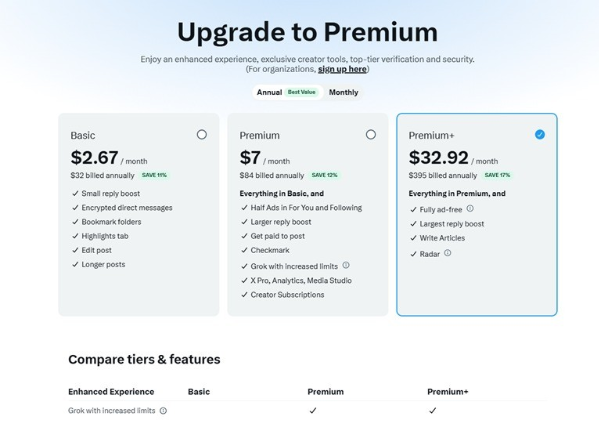Click Premium+ column checkmark in Grok row
This screenshot has width=599, height=438.
pos(432,411)
